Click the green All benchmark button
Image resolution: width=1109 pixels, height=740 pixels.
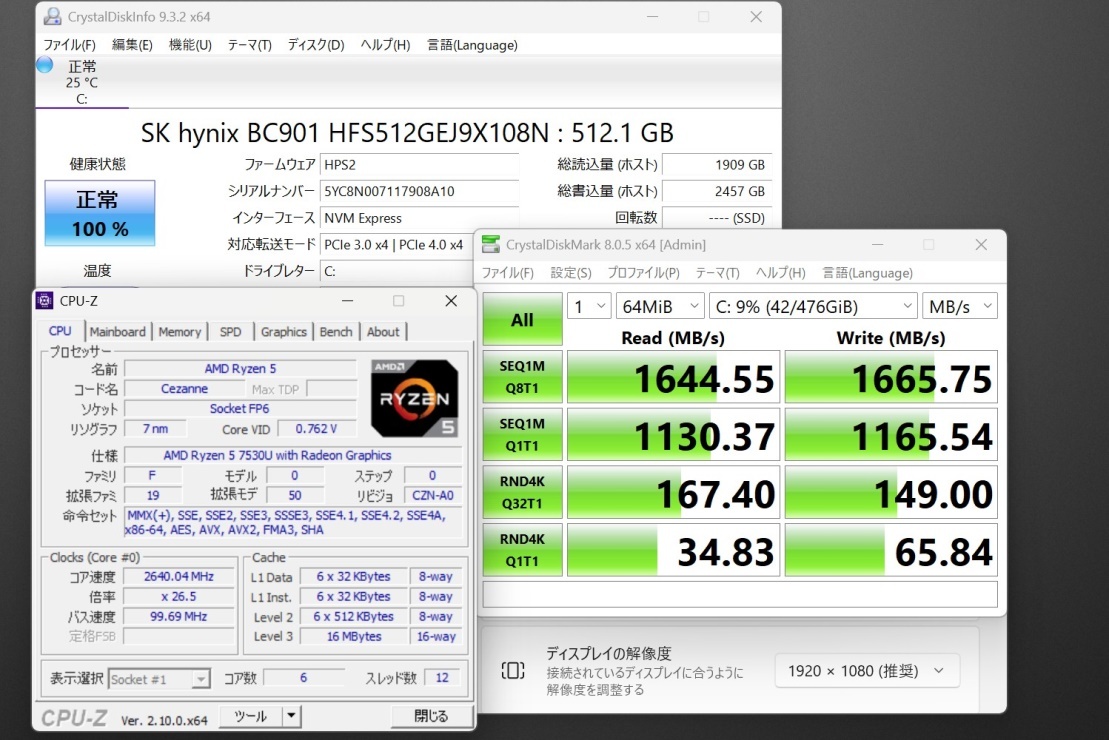(522, 319)
